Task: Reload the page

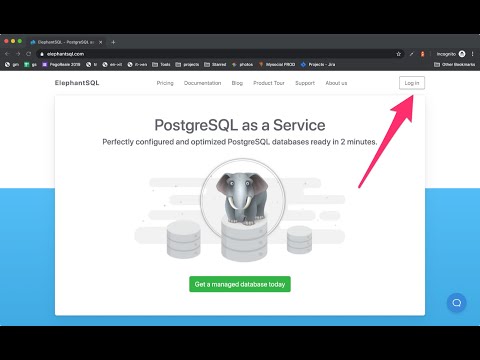Action: click(x=29, y=54)
